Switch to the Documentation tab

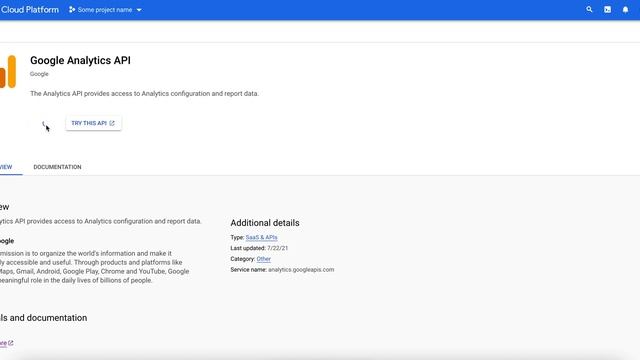pos(57,167)
